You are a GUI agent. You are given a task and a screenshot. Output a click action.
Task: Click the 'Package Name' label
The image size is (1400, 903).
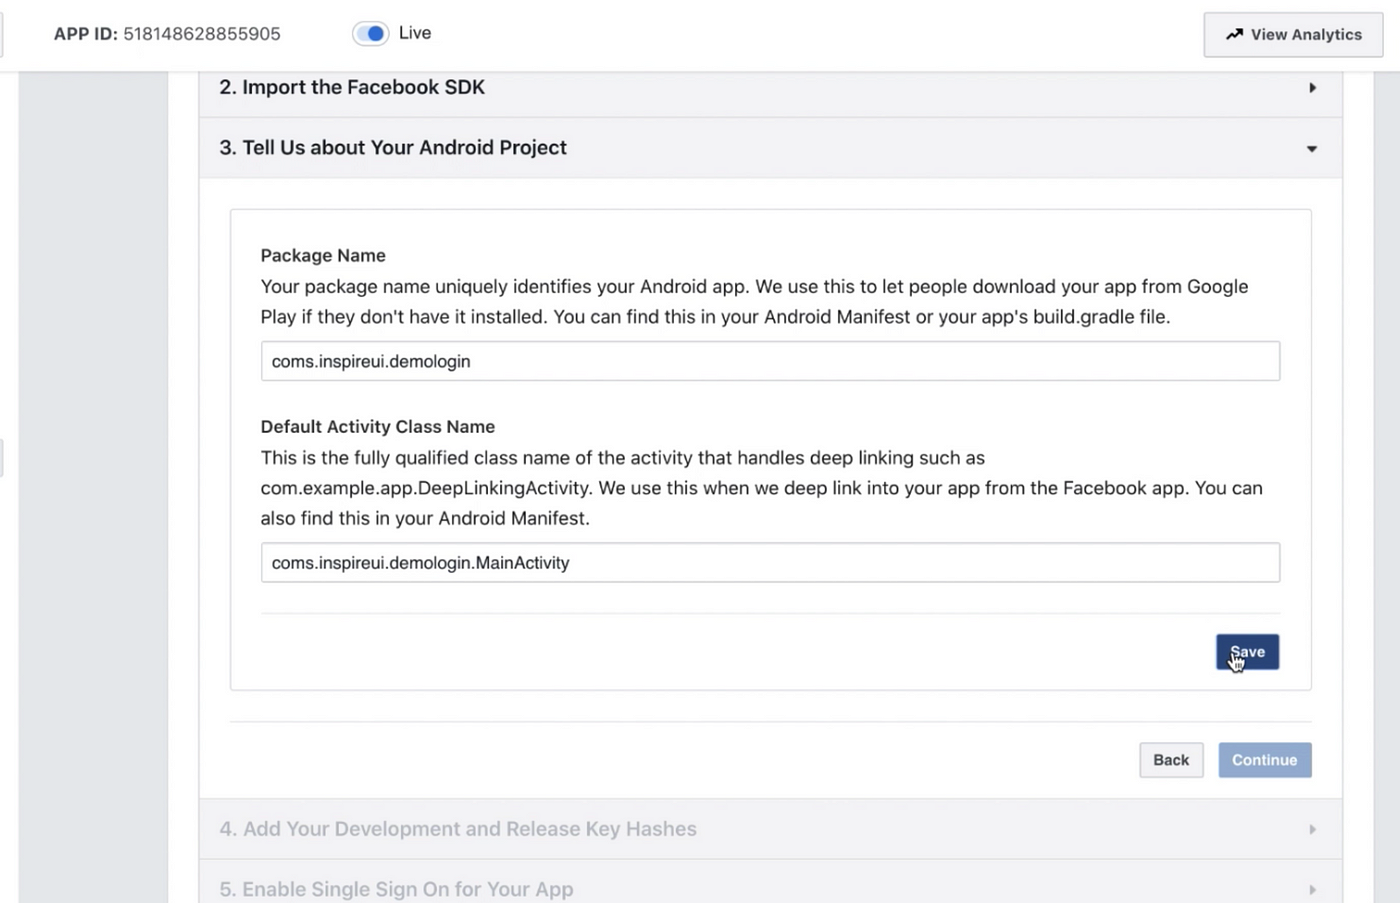323,255
